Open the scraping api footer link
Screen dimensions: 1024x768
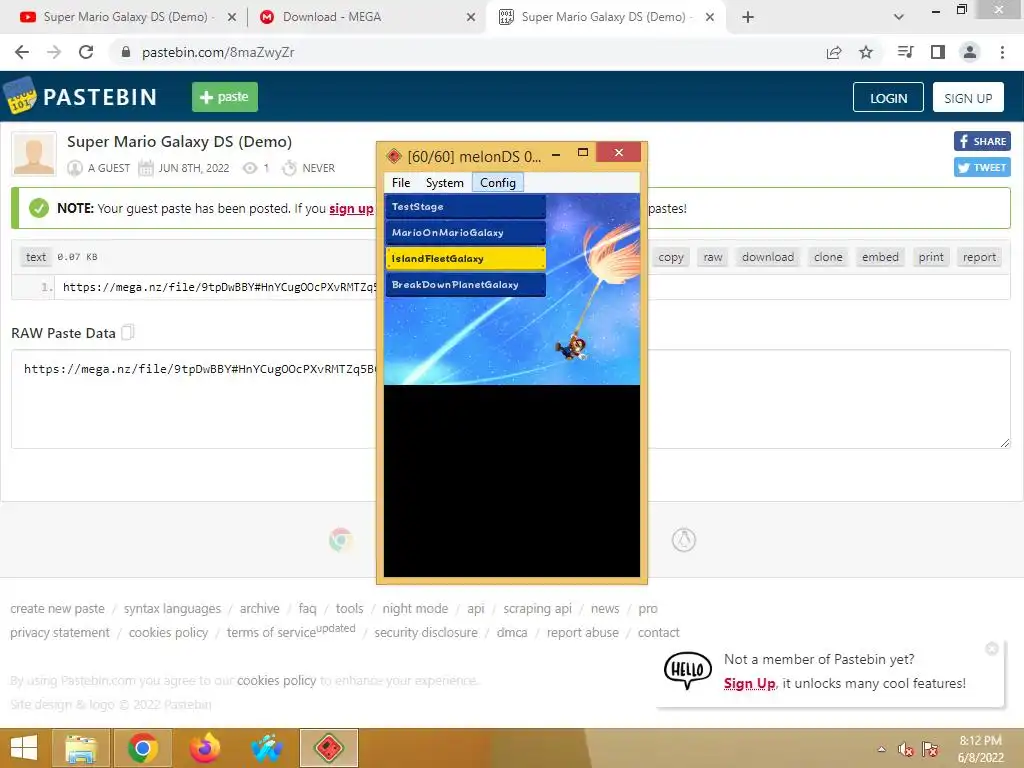[537, 609]
